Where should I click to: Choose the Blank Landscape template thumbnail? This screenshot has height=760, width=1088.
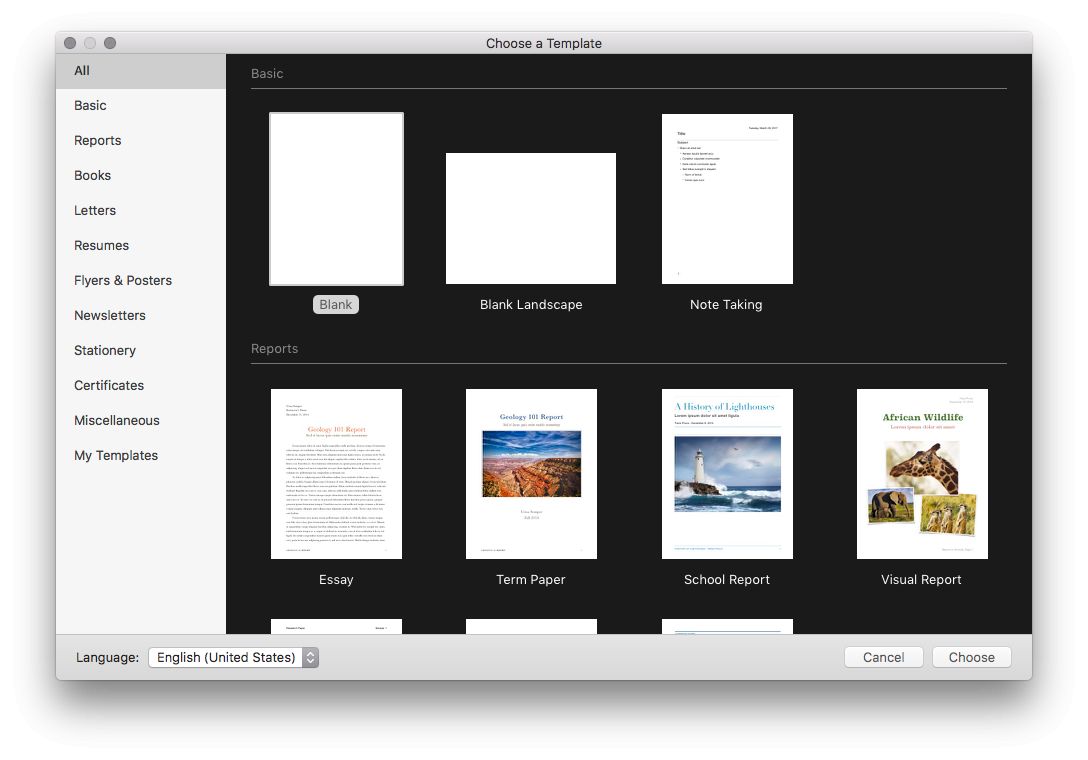530,218
